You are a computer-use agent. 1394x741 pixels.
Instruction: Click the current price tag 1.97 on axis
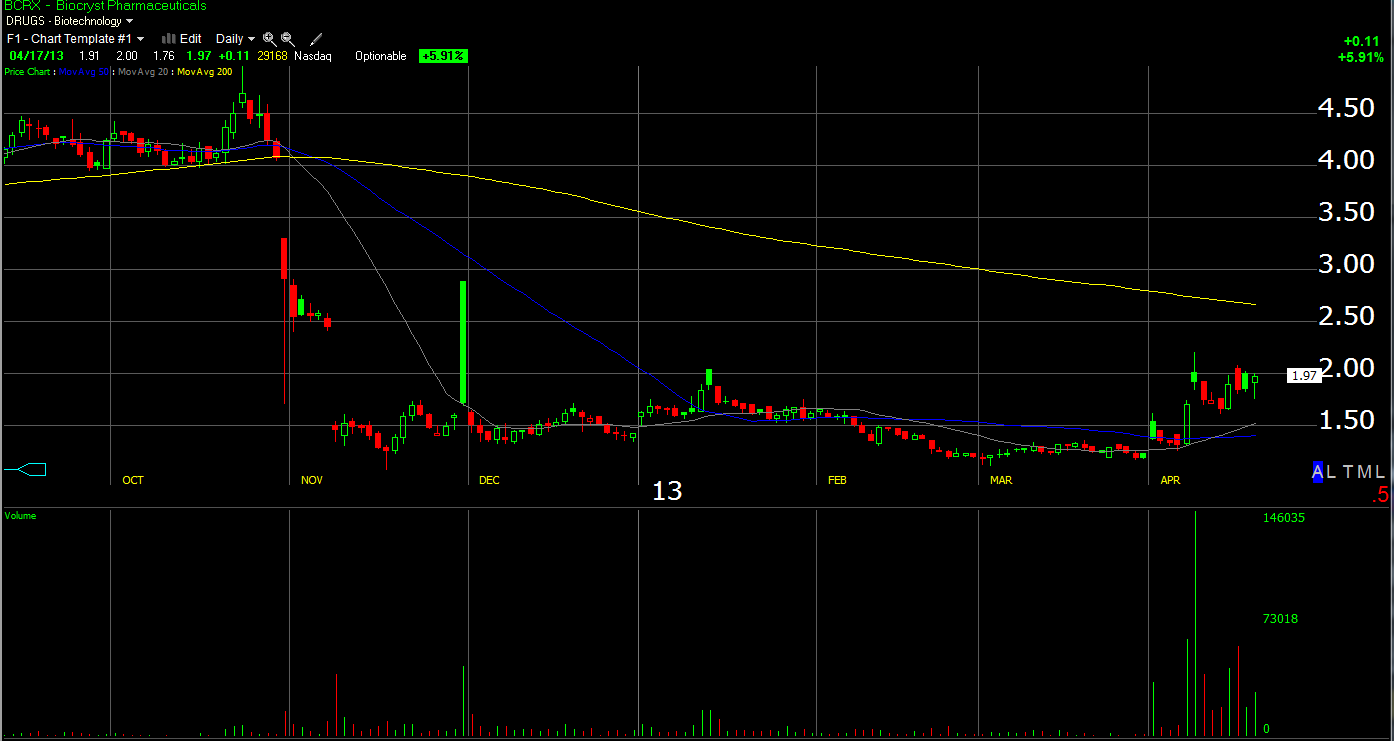point(1305,375)
